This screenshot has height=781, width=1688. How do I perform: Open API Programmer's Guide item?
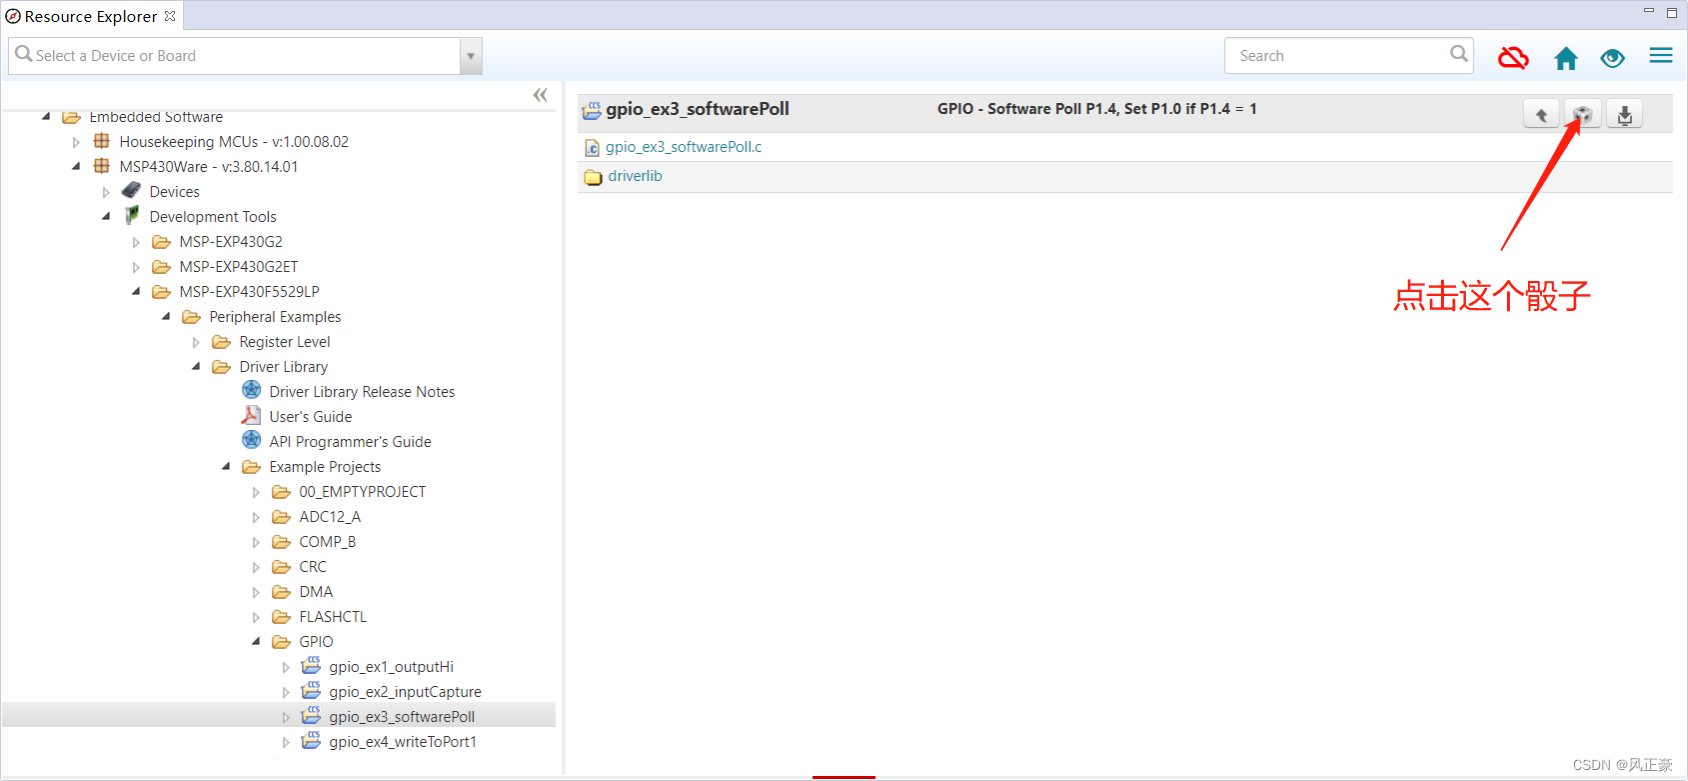point(350,442)
